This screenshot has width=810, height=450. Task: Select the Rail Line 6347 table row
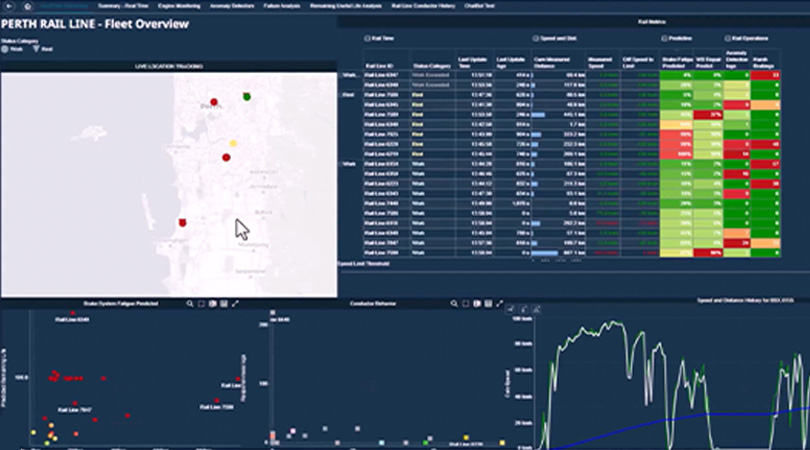(x=571, y=75)
